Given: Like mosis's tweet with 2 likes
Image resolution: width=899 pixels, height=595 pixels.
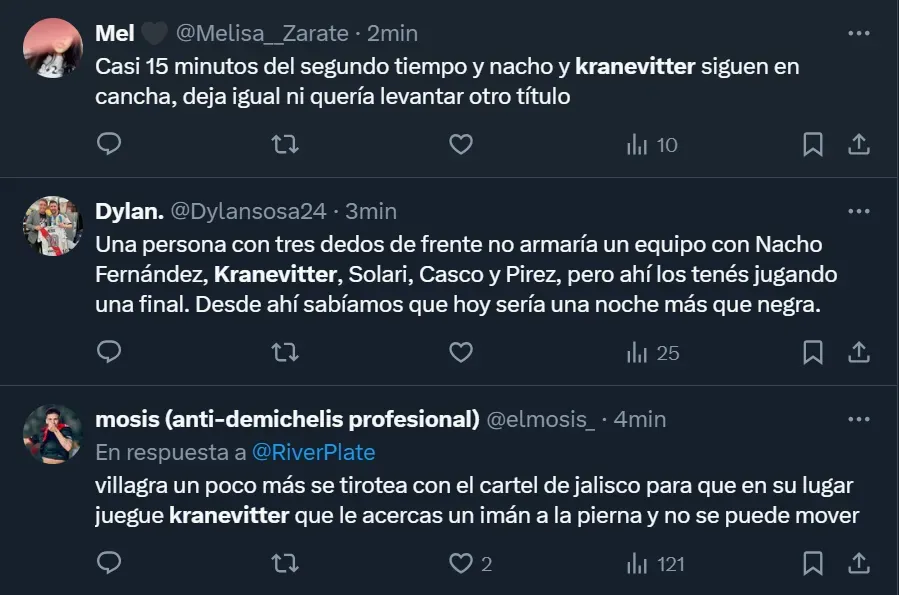Looking at the screenshot, I should 460,564.
